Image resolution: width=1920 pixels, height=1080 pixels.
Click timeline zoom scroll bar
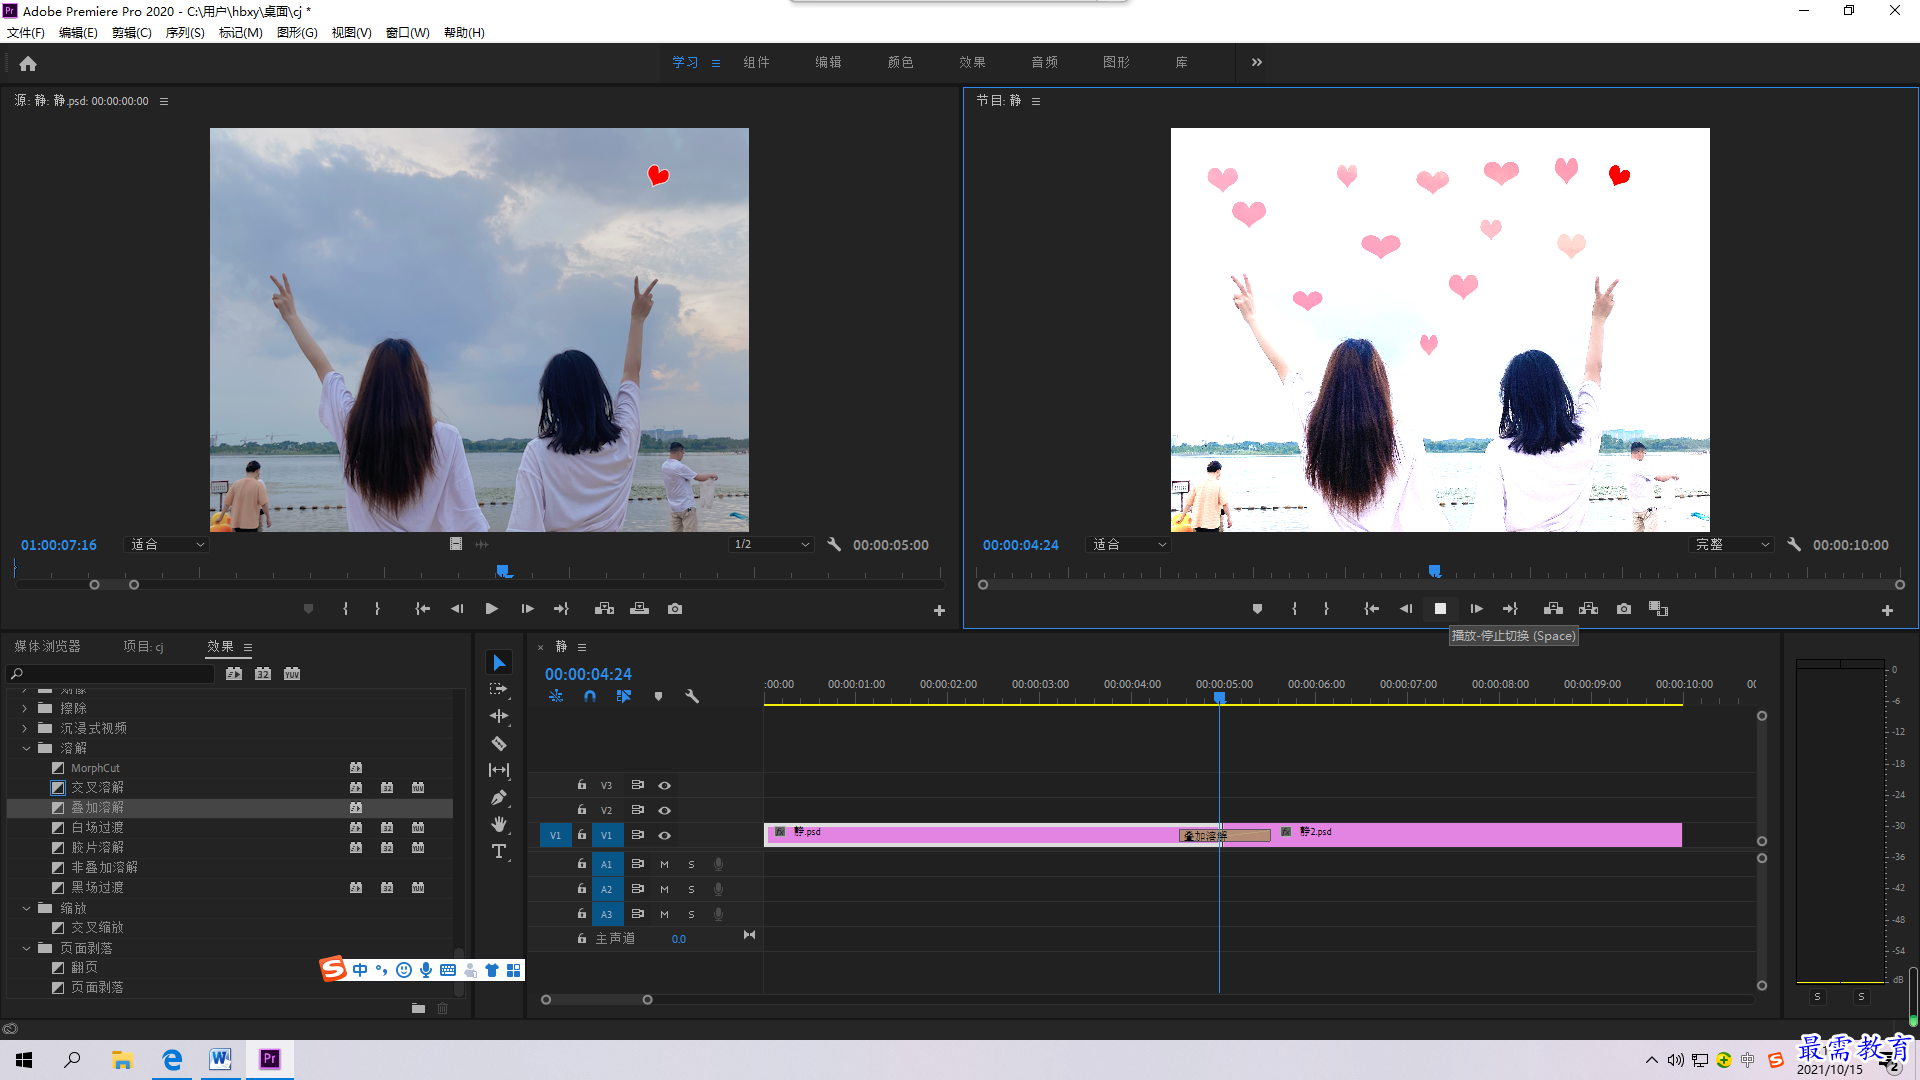point(596,999)
